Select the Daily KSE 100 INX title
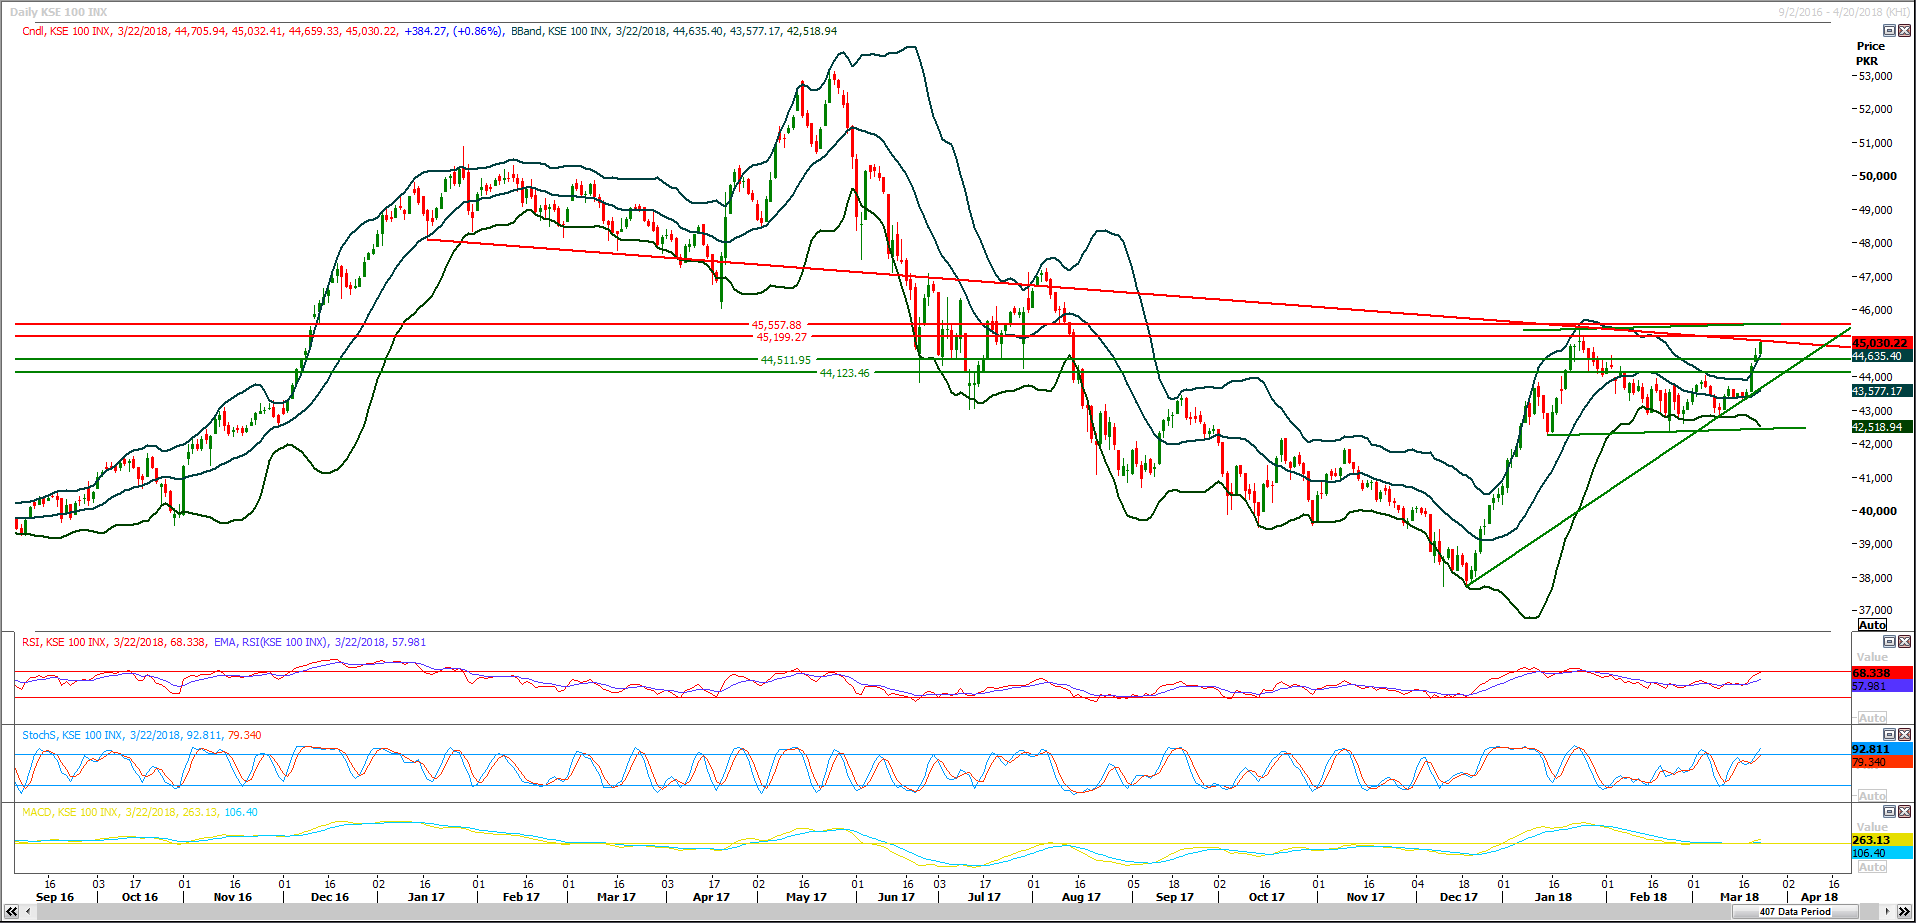The image size is (1916, 923). 58,12
